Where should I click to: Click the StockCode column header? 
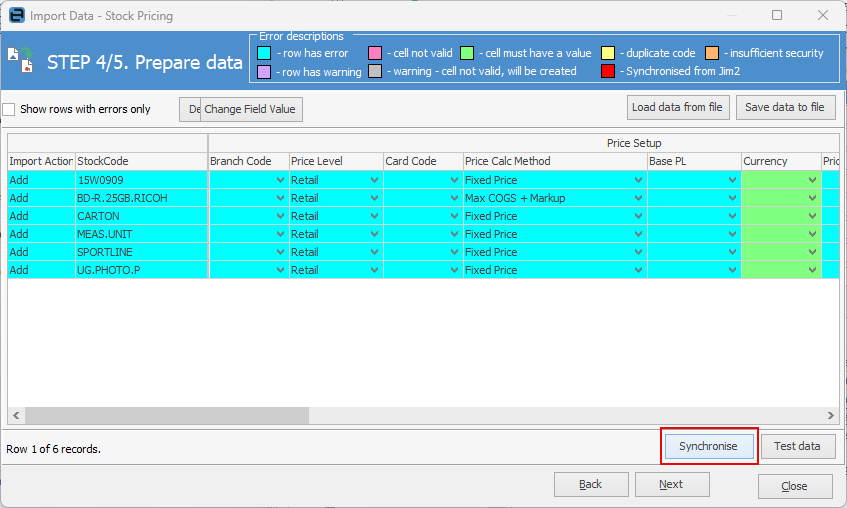(x=141, y=161)
